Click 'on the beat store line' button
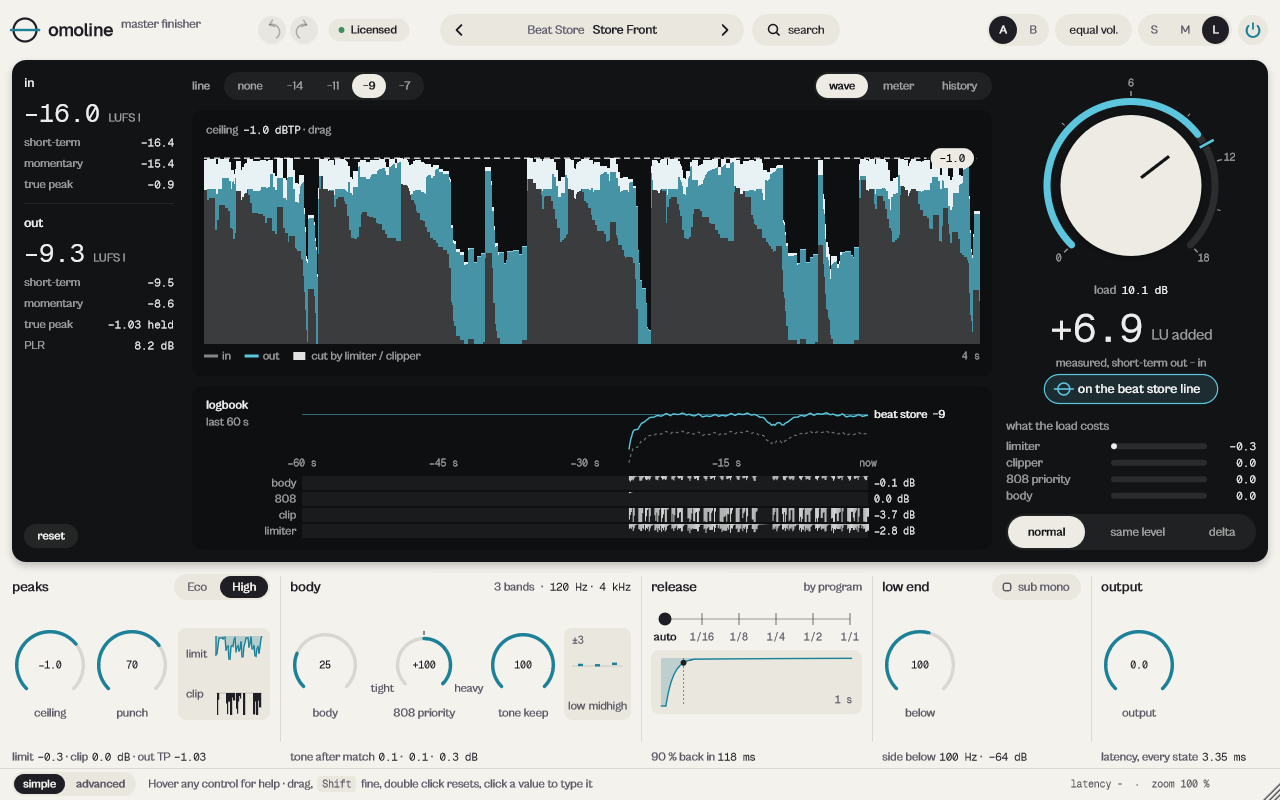The height and width of the screenshot is (800, 1280). point(1131,389)
